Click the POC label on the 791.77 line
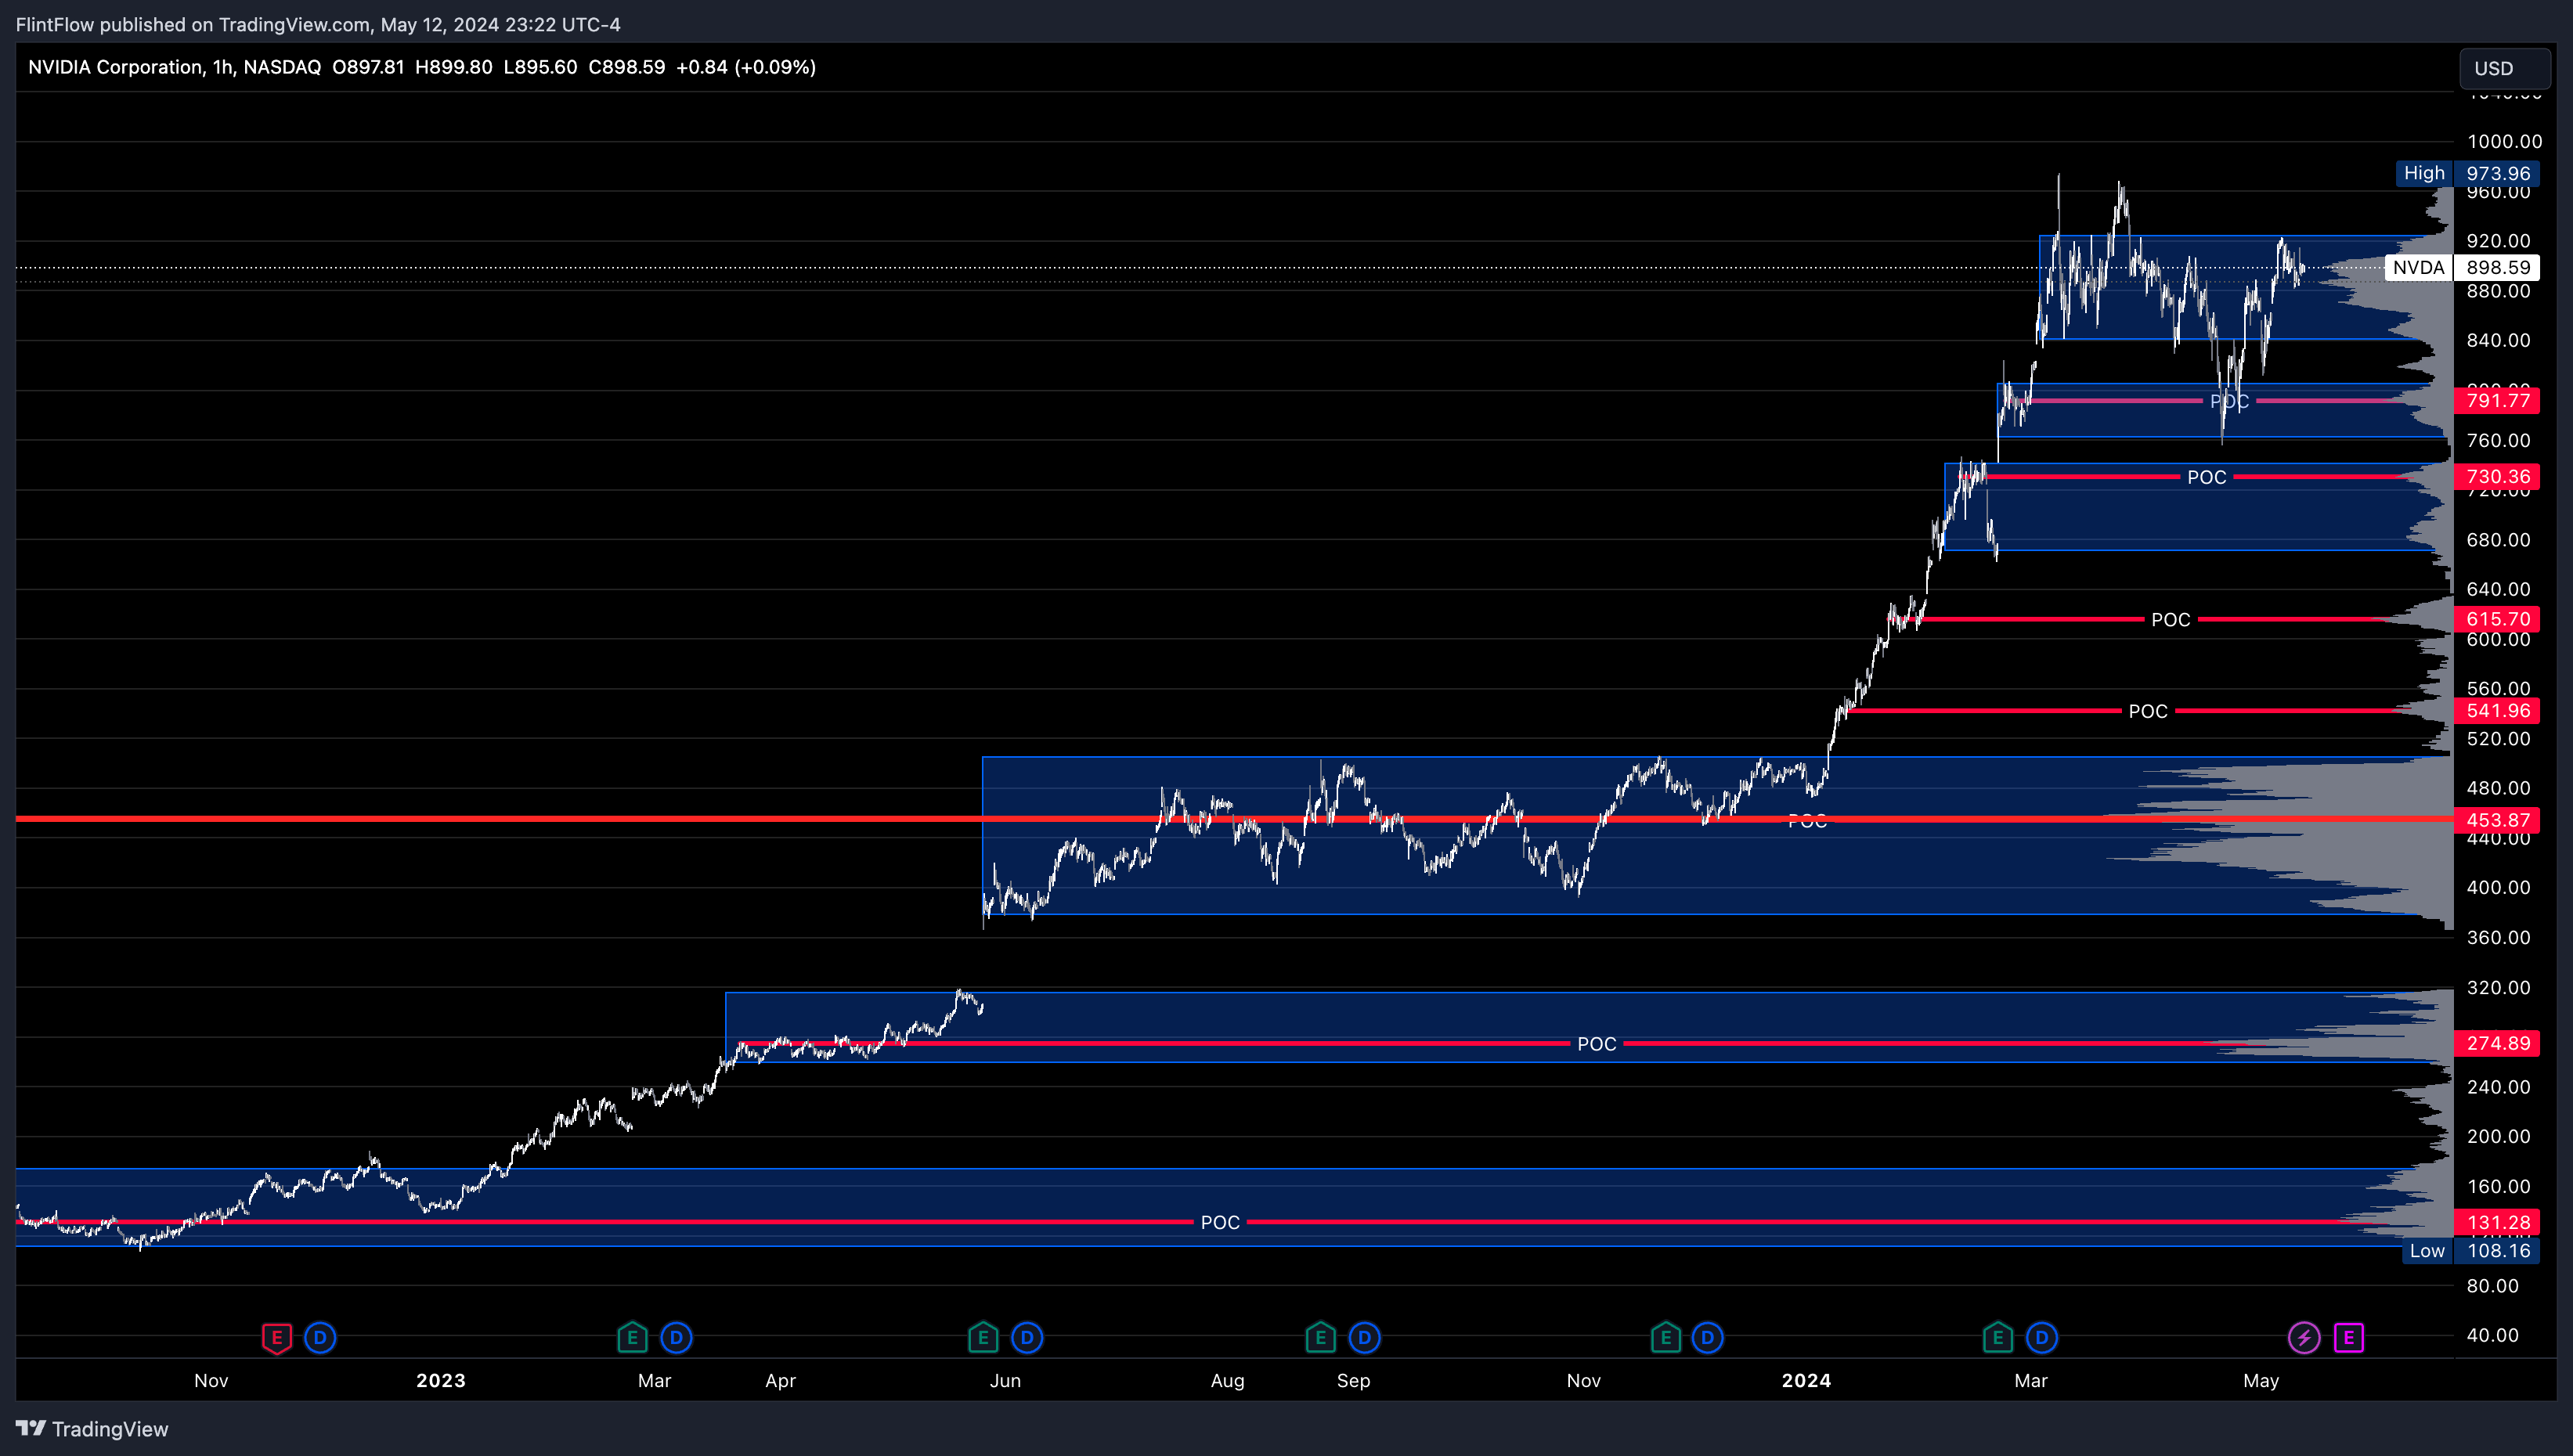Viewport: 2573px width, 1456px height. coord(2229,401)
